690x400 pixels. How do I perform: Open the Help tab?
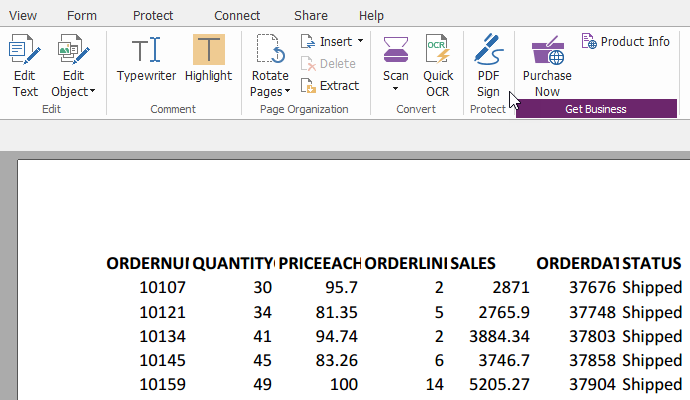coord(371,16)
